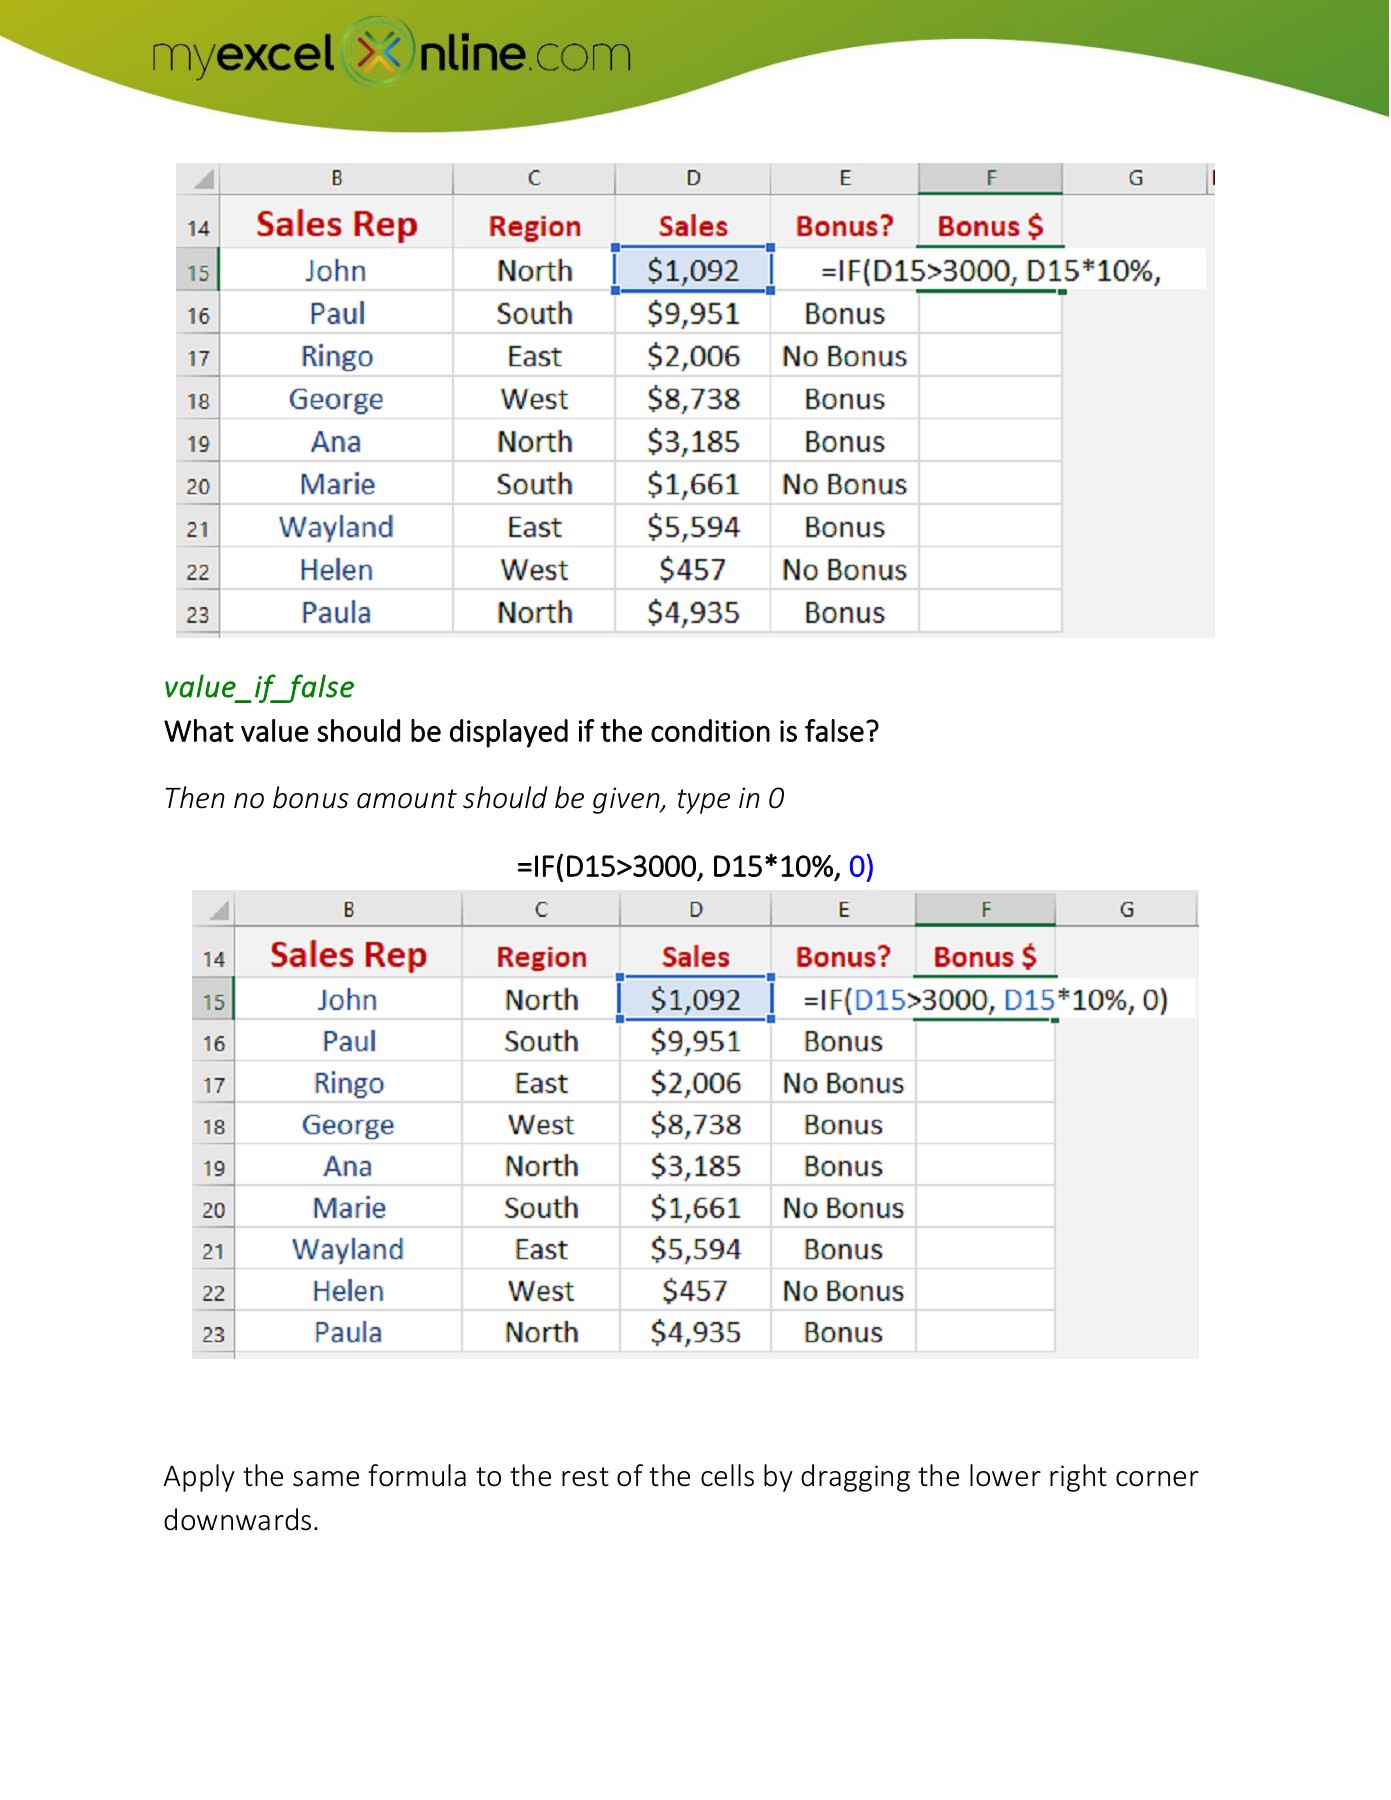This screenshot has height=1800, width=1391.
Task: Click the formula text =IF(D15>3000, D15*10%, 0)
Action: (x=985, y=1000)
